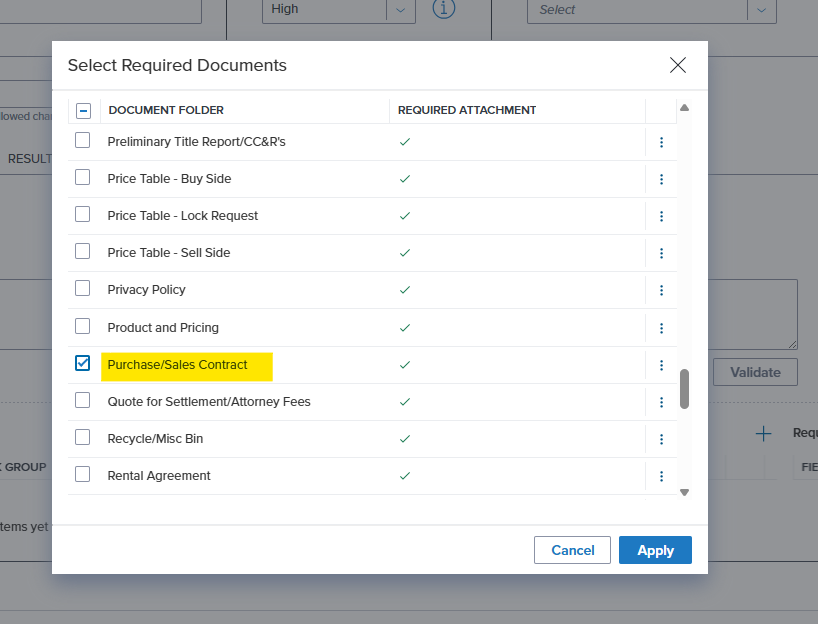Toggle the select-all header checkbox

point(83,111)
